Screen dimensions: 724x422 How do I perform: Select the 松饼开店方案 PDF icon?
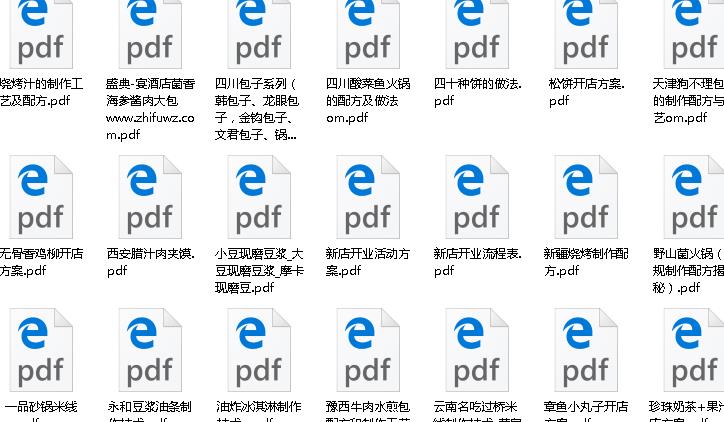point(586,34)
